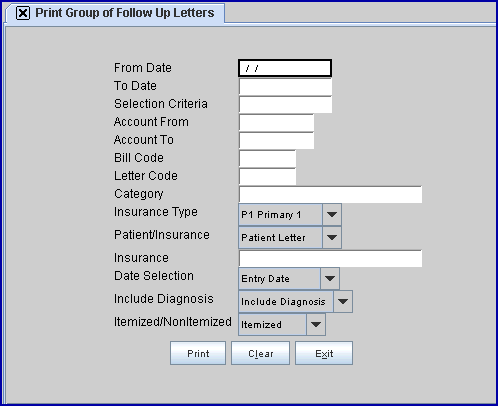Click the Insurance text field

[x=330, y=259]
